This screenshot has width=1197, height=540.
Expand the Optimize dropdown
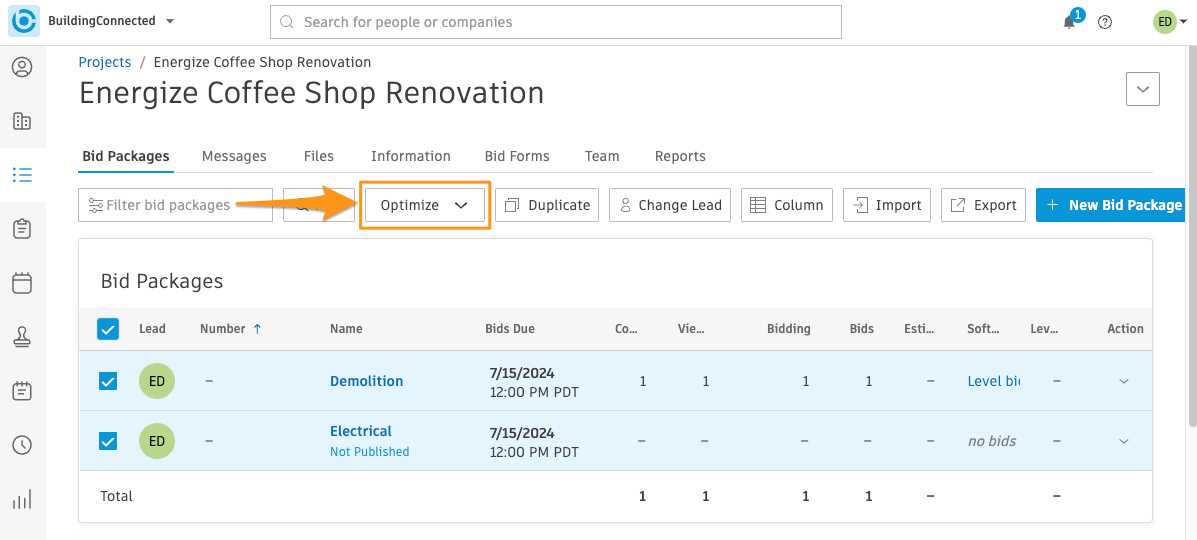pyautogui.click(x=424, y=205)
